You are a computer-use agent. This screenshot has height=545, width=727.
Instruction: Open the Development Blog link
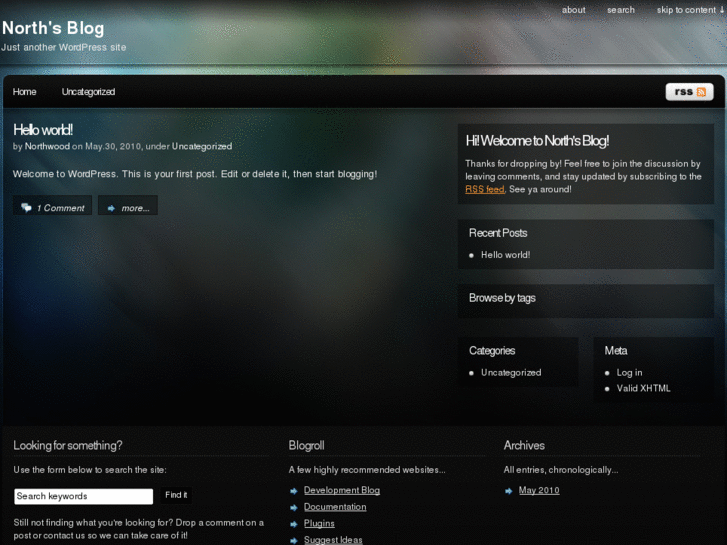coord(342,490)
